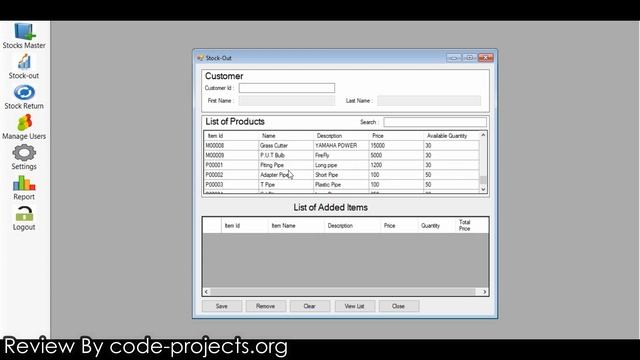Click the 5000 price cell
Viewport: 640px width, 360px height.
tap(396, 155)
